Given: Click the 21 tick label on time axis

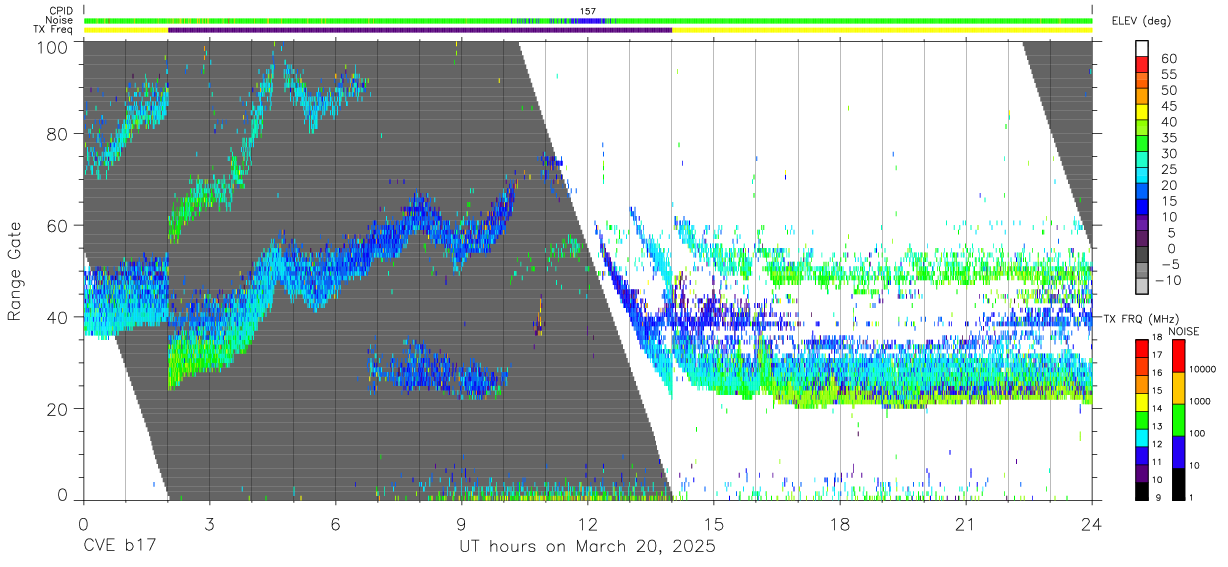Looking at the screenshot, I should (x=966, y=525).
